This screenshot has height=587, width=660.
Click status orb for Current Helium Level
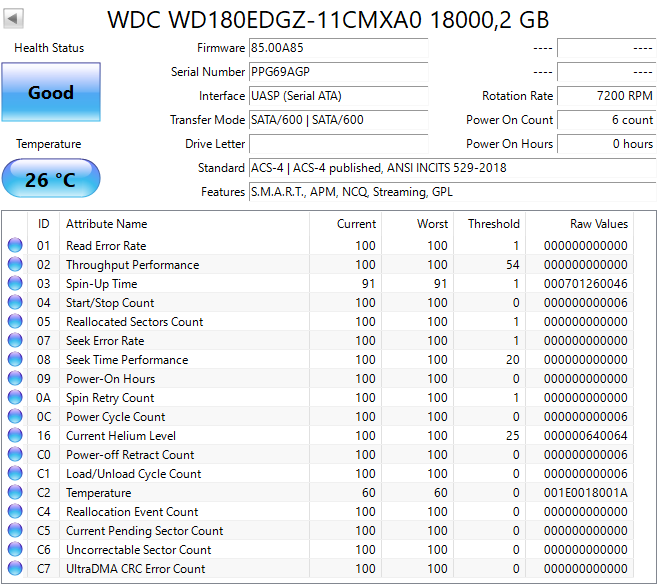15,436
